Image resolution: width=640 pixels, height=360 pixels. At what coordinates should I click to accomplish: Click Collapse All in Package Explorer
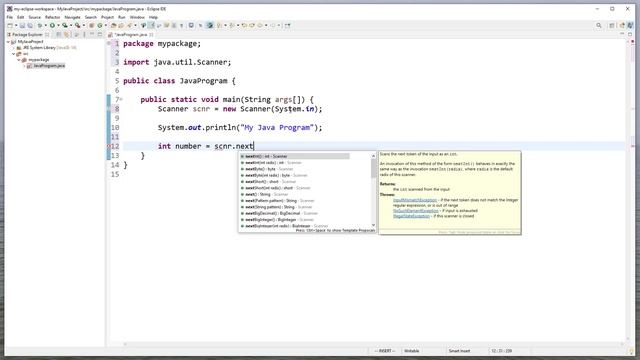pyautogui.click(x=58, y=35)
